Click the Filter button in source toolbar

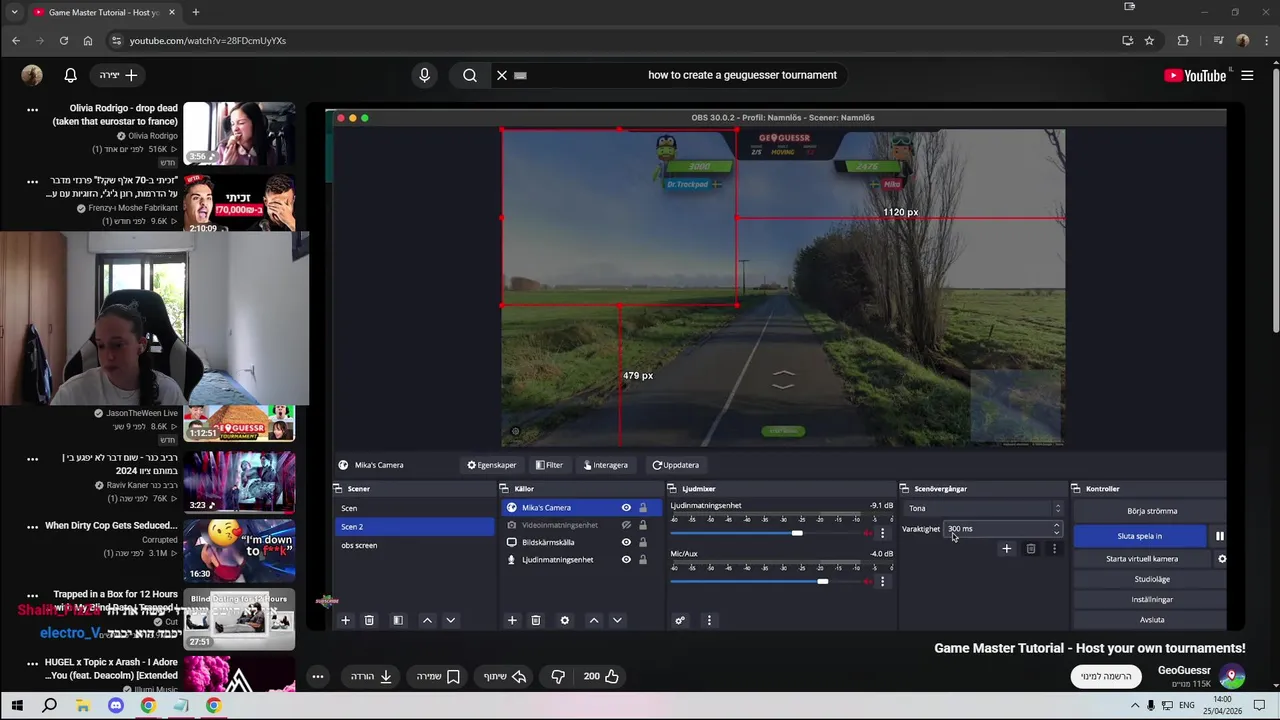click(549, 465)
